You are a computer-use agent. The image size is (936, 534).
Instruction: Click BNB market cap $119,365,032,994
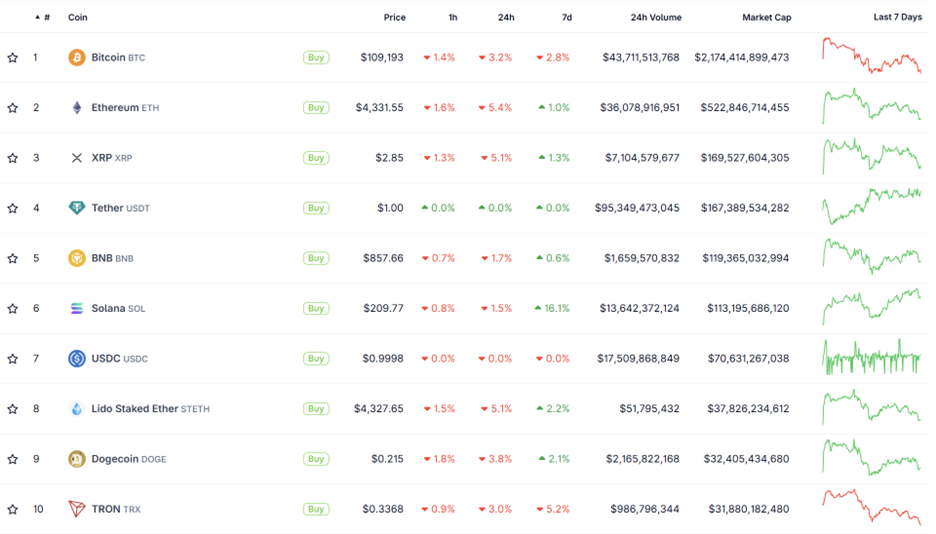coord(746,258)
